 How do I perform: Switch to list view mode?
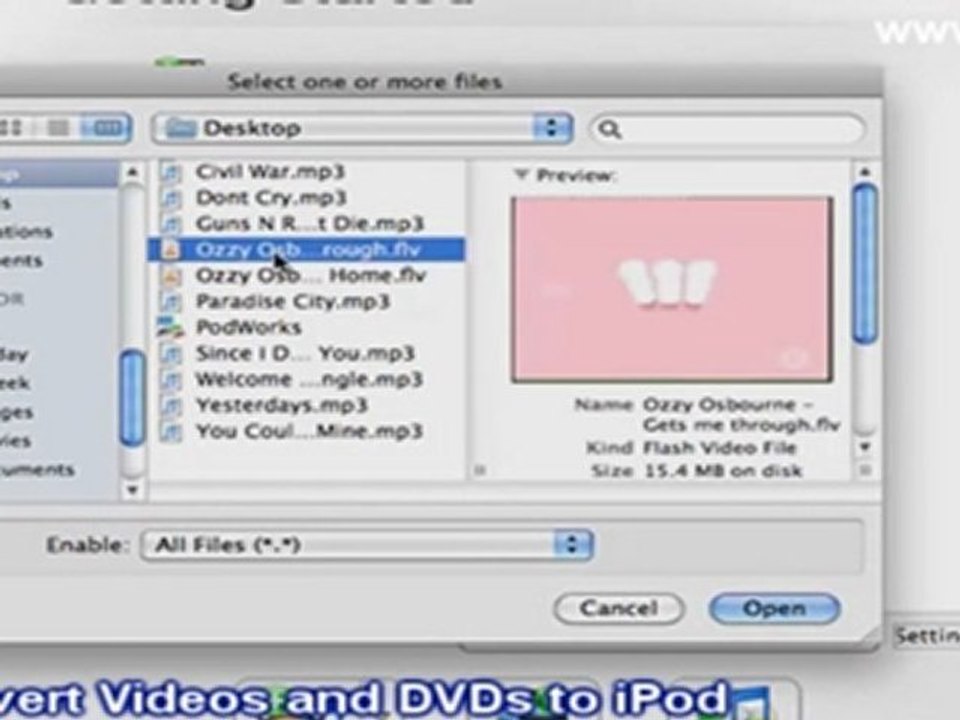point(59,128)
